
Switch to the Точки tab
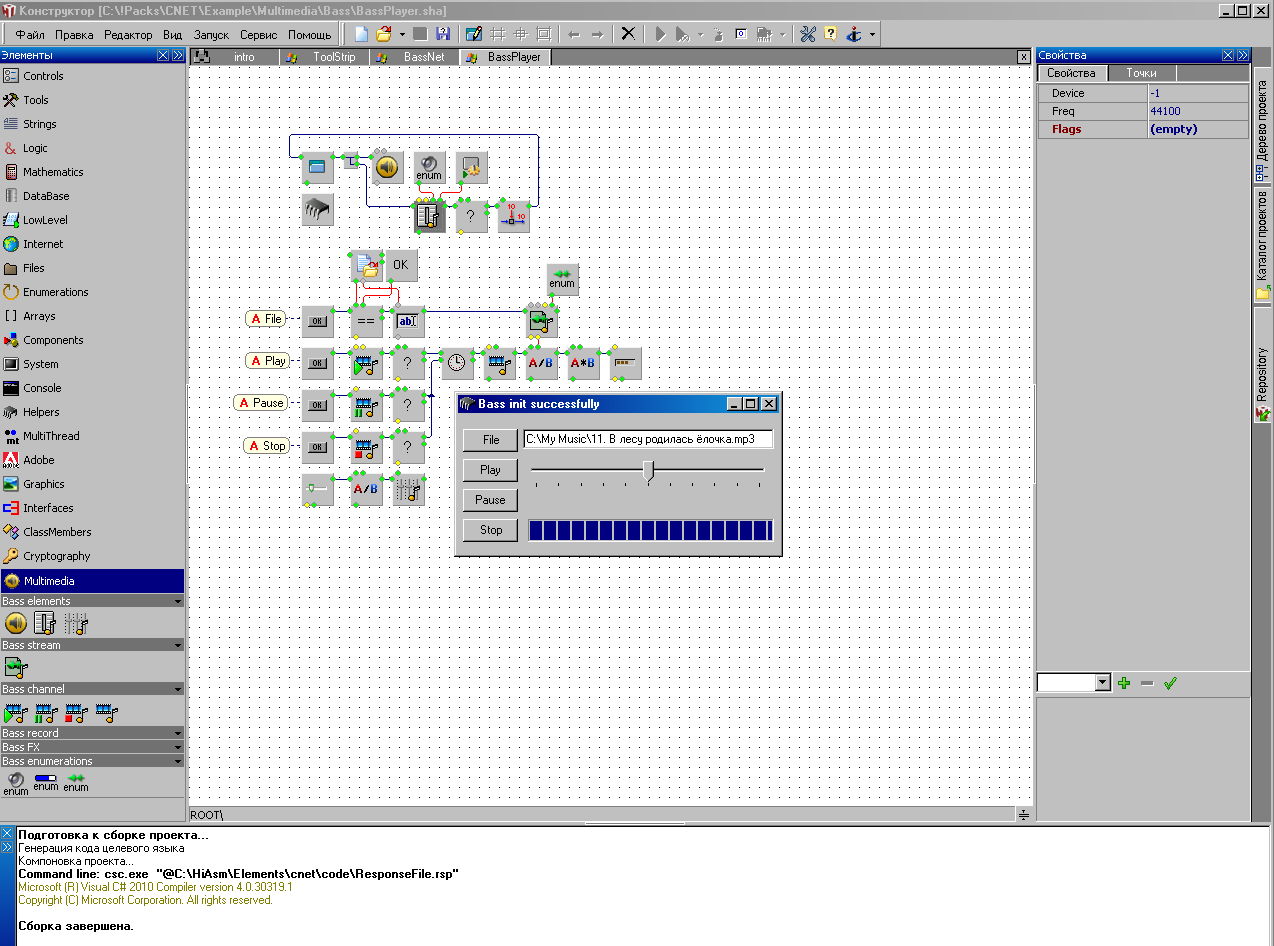[x=1141, y=73]
